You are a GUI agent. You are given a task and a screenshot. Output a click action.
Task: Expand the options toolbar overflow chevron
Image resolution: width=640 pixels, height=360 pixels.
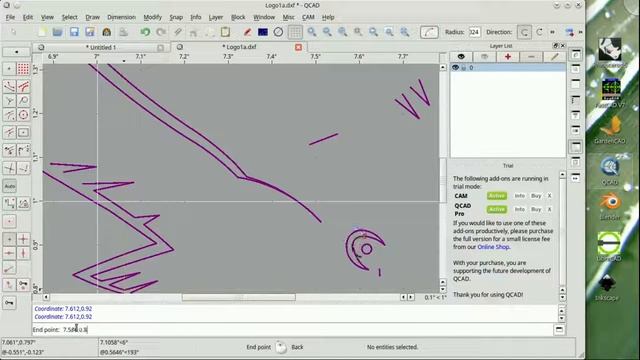(552, 32)
